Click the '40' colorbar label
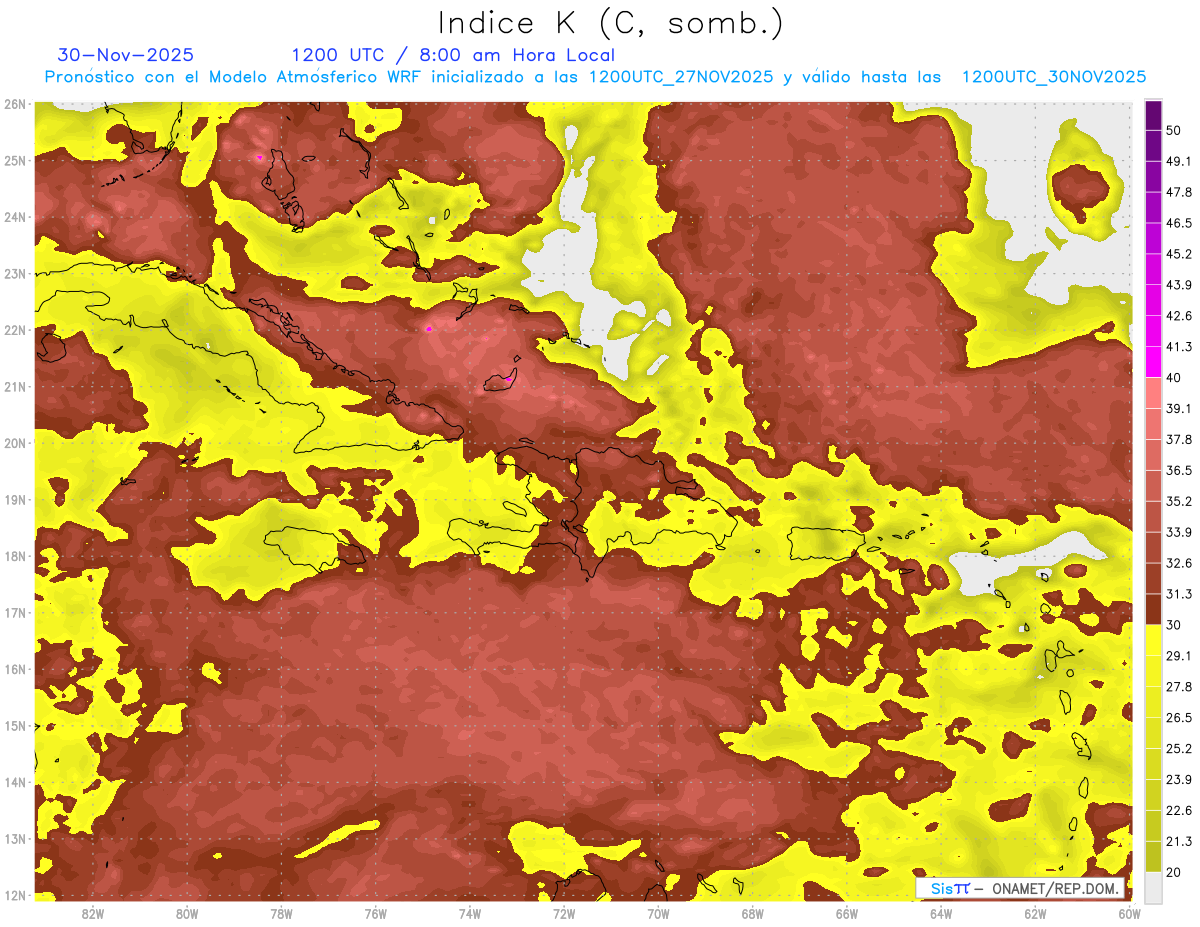The width and height of the screenshot is (1200, 927). 1173,377
